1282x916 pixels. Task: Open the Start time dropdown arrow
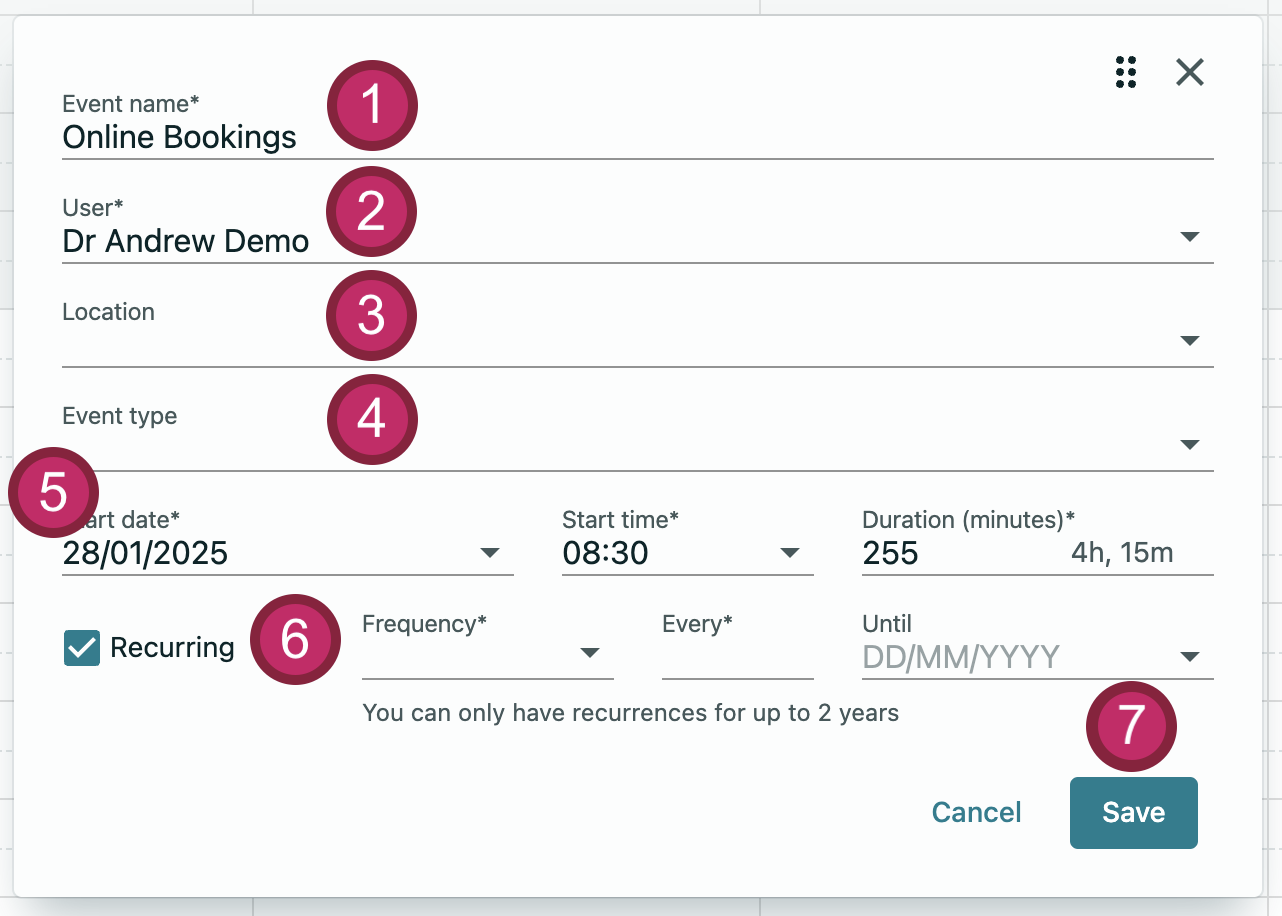(790, 553)
